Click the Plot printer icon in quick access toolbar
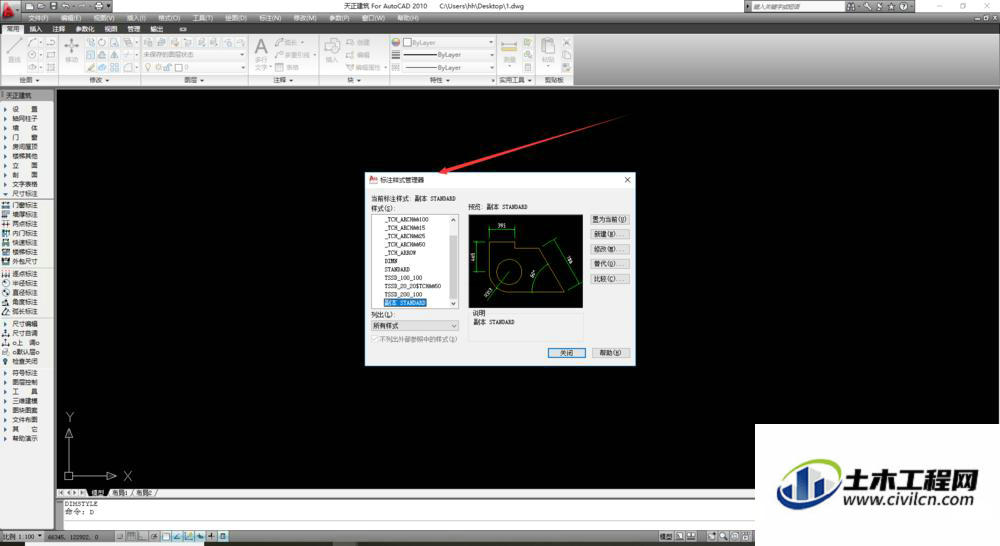The image size is (1000, 546). tap(99, 6)
